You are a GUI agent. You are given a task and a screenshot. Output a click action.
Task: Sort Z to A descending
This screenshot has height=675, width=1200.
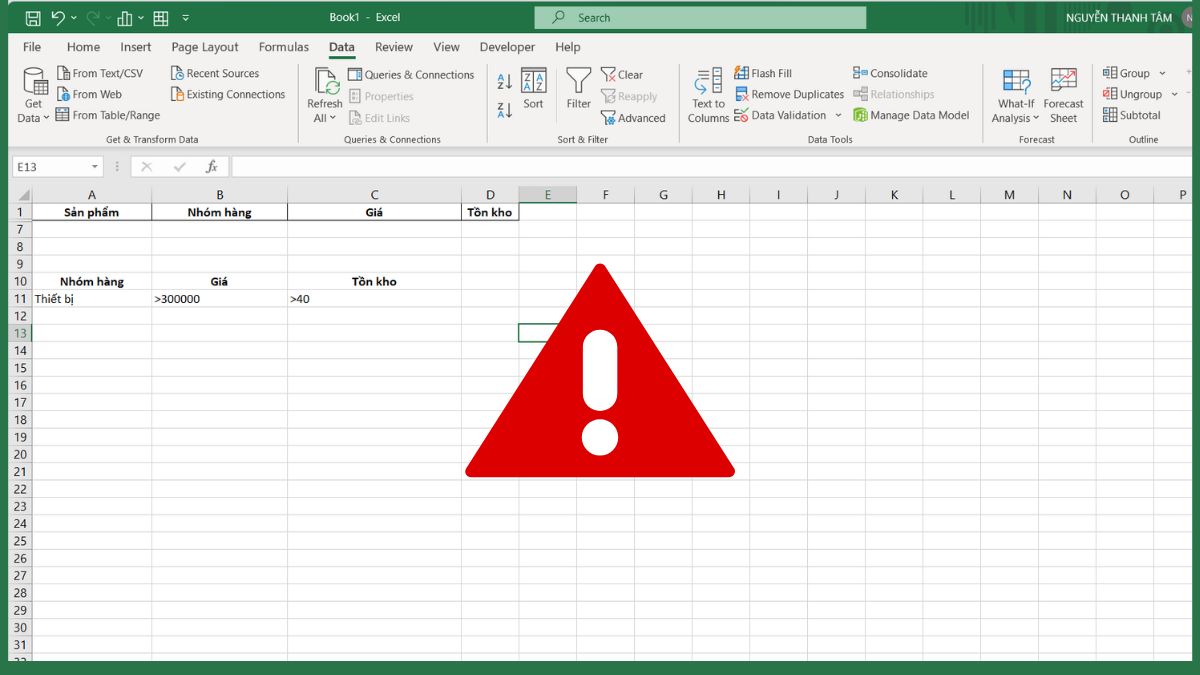(x=505, y=110)
